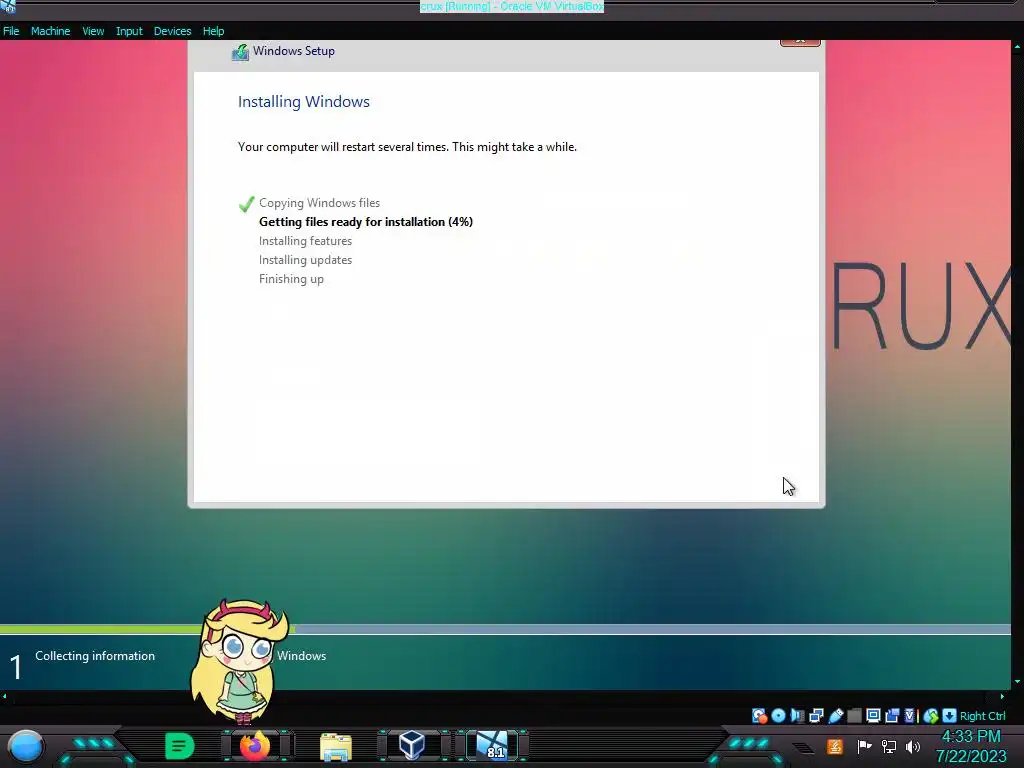Screen dimensions: 1024x768
Task: Click the VM window scroll down arrow
Action: point(1017,682)
